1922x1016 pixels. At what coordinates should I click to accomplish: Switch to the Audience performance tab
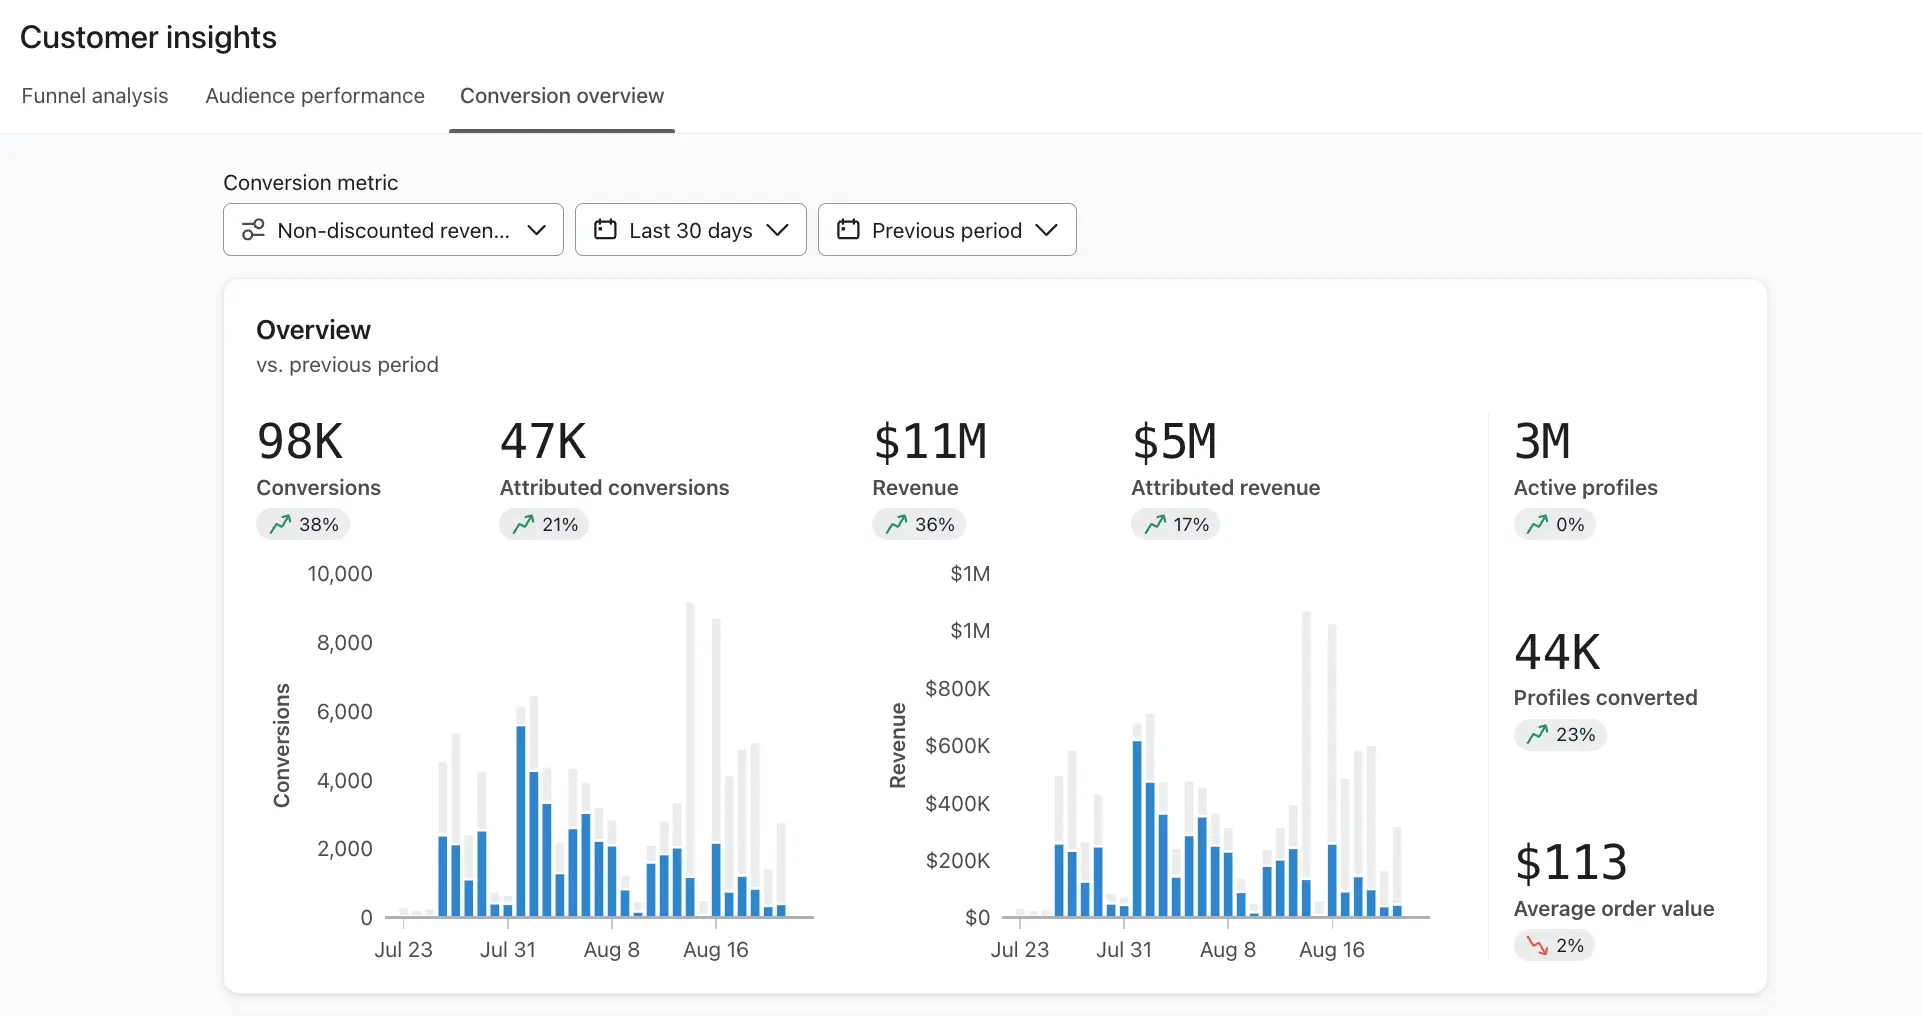pyautogui.click(x=315, y=96)
